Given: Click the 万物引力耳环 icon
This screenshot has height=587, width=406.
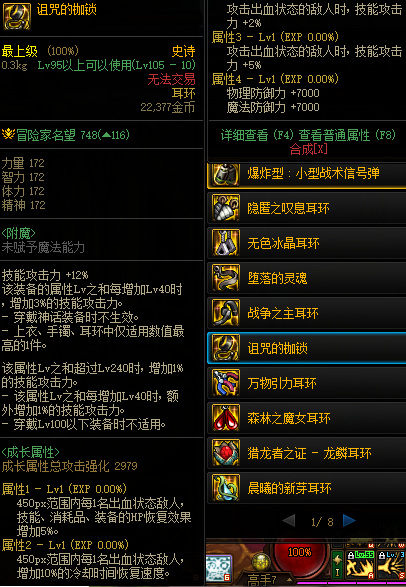Looking at the screenshot, I should click(226, 383).
